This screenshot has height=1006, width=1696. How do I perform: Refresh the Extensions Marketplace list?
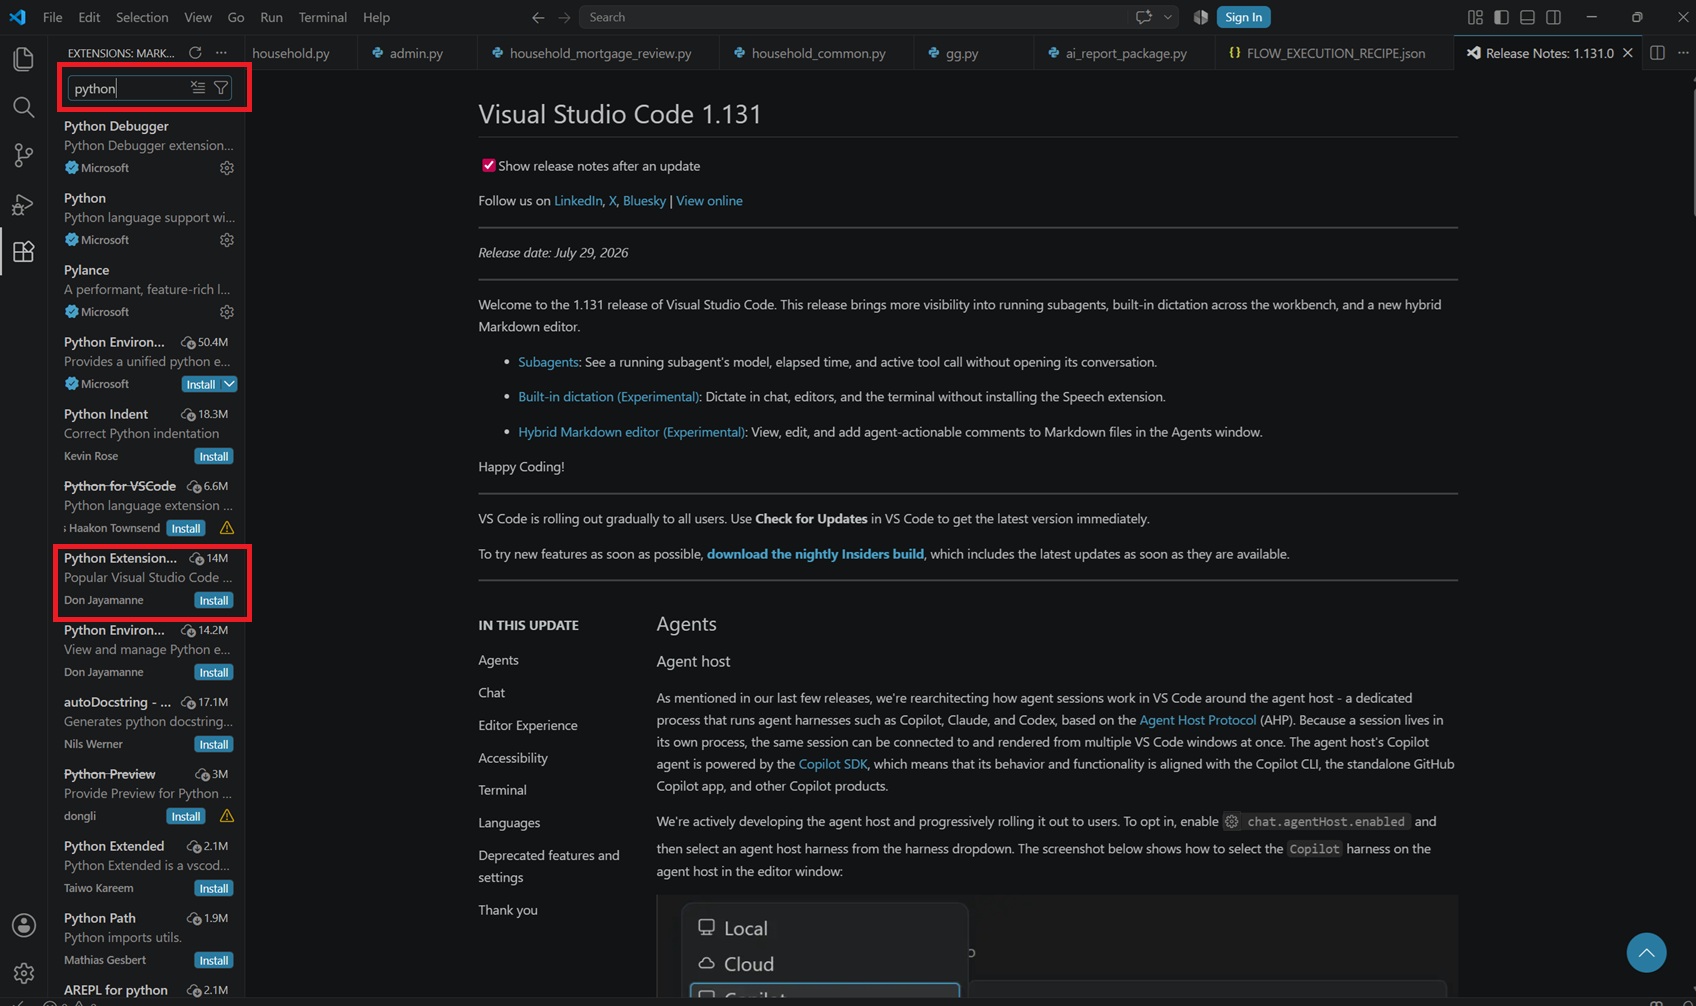coord(195,53)
